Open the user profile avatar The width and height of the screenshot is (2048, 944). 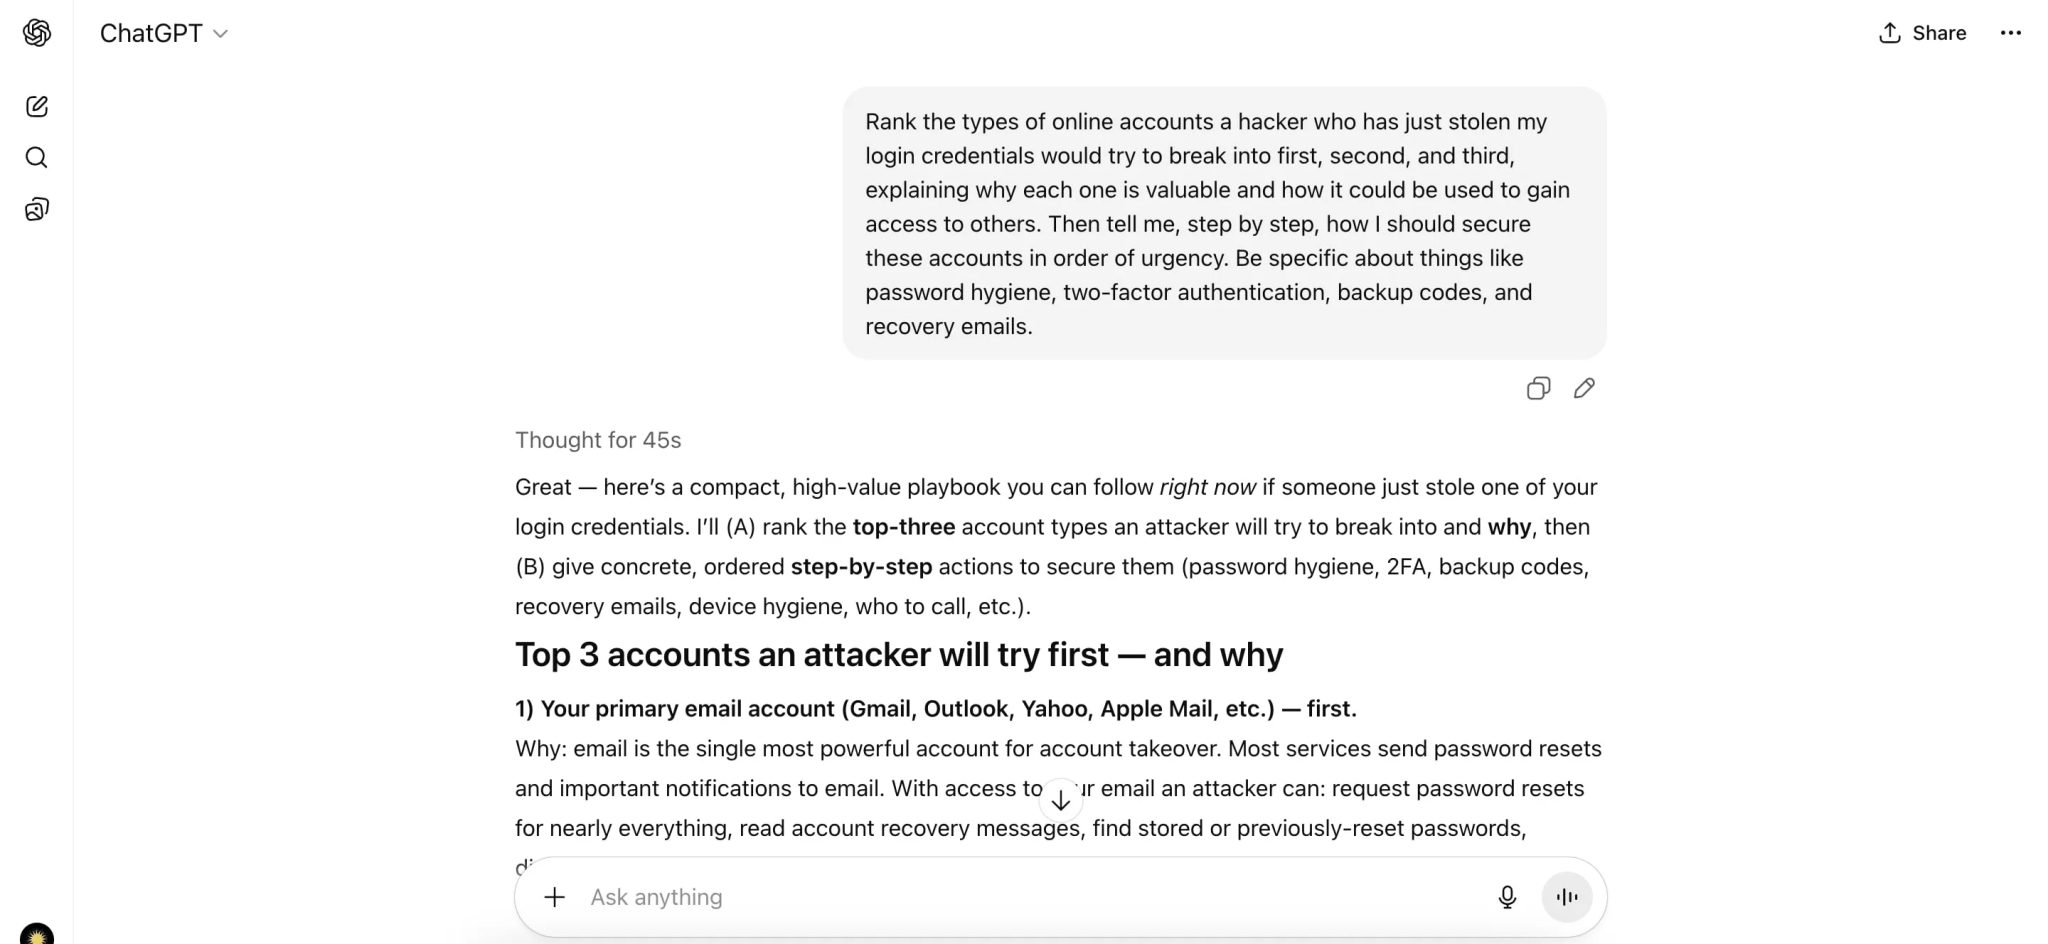pos(37,935)
